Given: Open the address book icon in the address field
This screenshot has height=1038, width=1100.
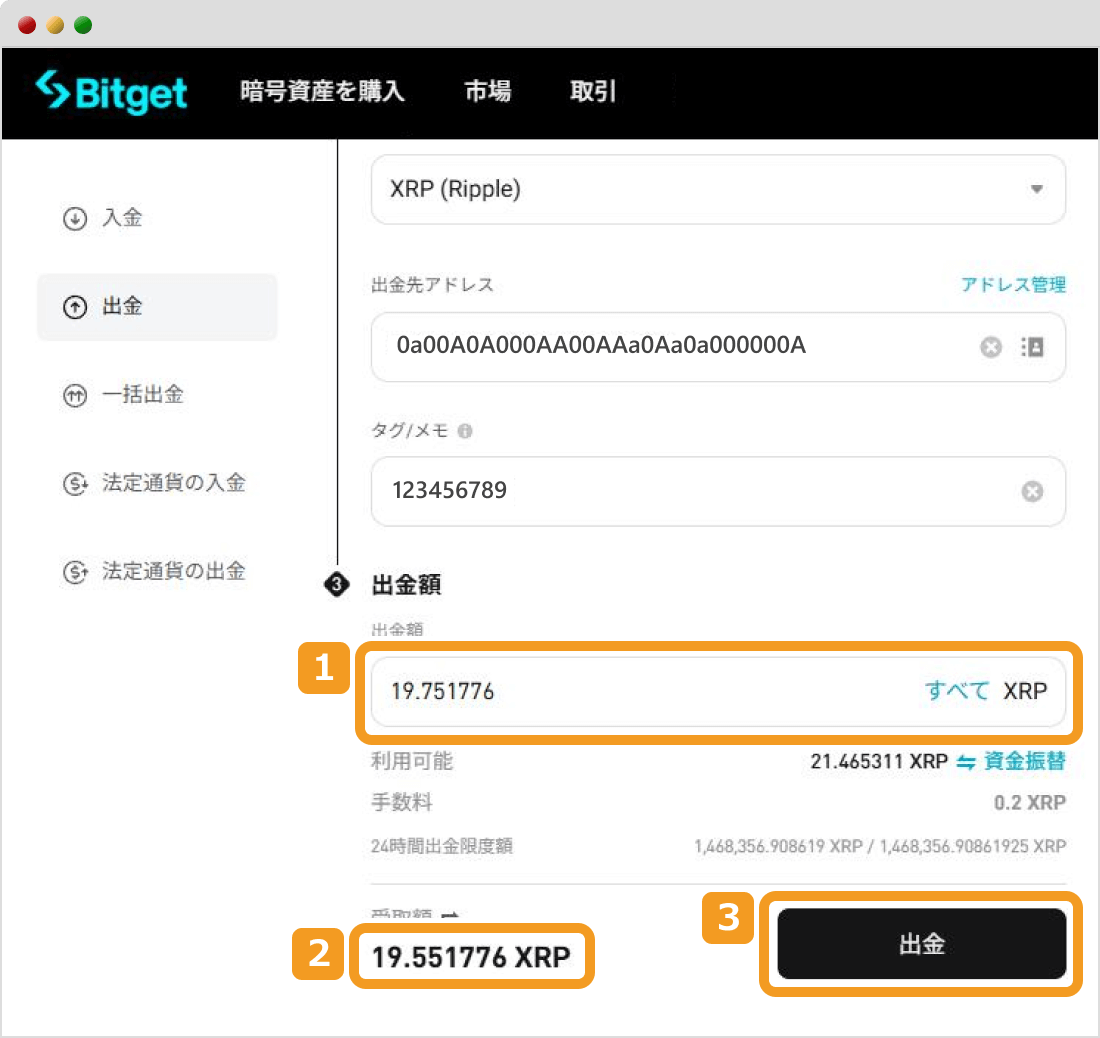Looking at the screenshot, I should point(1033,347).
